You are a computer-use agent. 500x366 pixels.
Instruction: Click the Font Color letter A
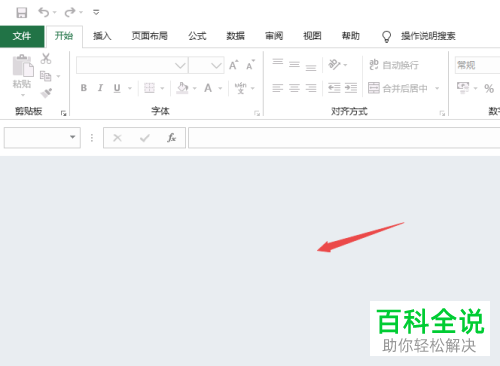pos(208,88)
